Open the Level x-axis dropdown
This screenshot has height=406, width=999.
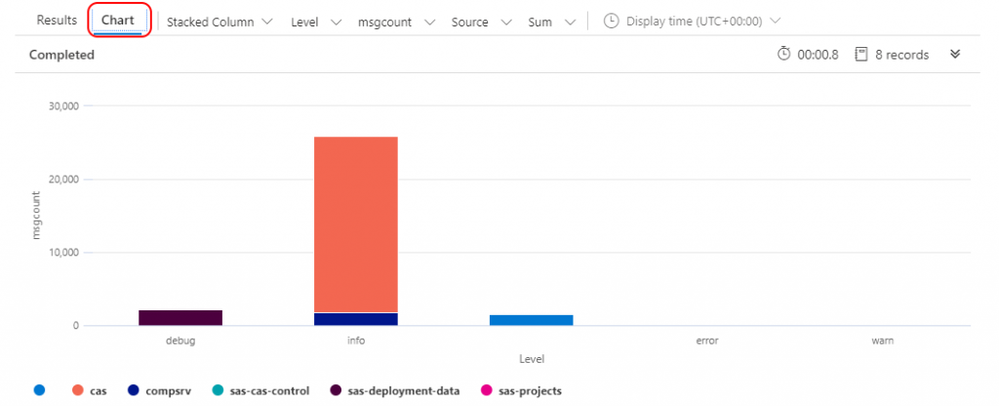coord(315,21)
